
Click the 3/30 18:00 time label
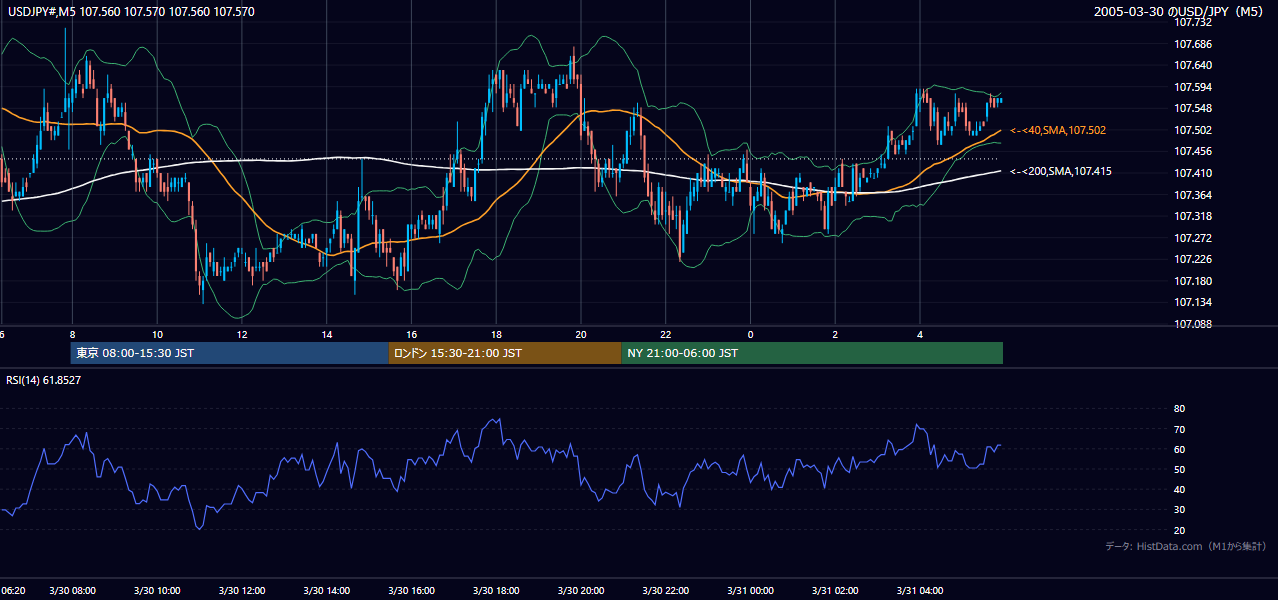tap(496, 591)
